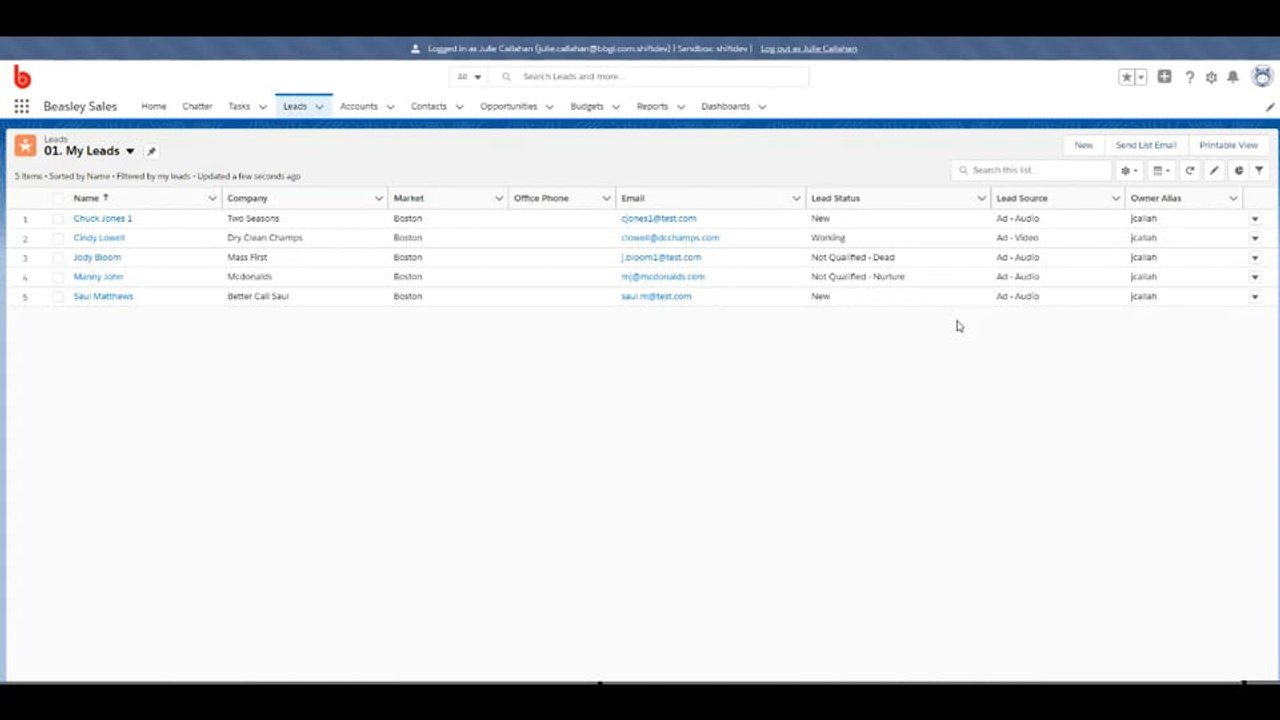Viewport: 1280px width, 720px height.
Task: Refresh the leads list
Action: pos(1190,171)
